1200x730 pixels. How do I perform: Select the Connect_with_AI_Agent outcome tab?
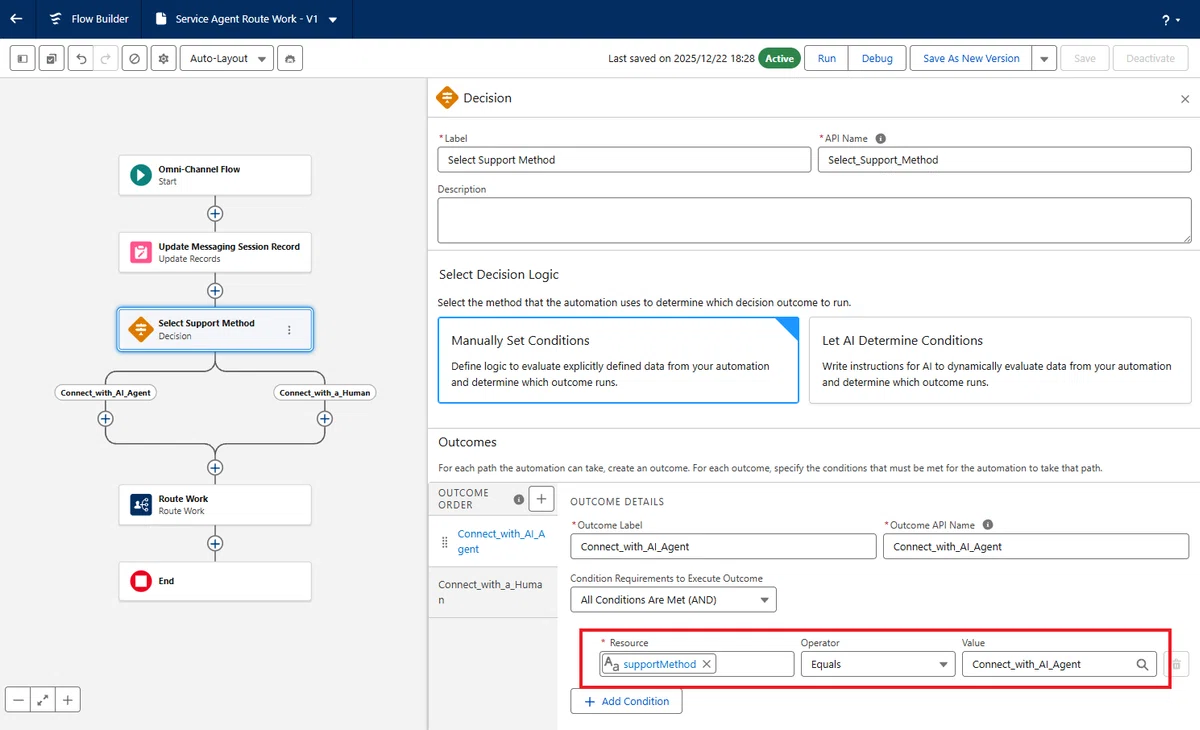click(x=493, y=541)
